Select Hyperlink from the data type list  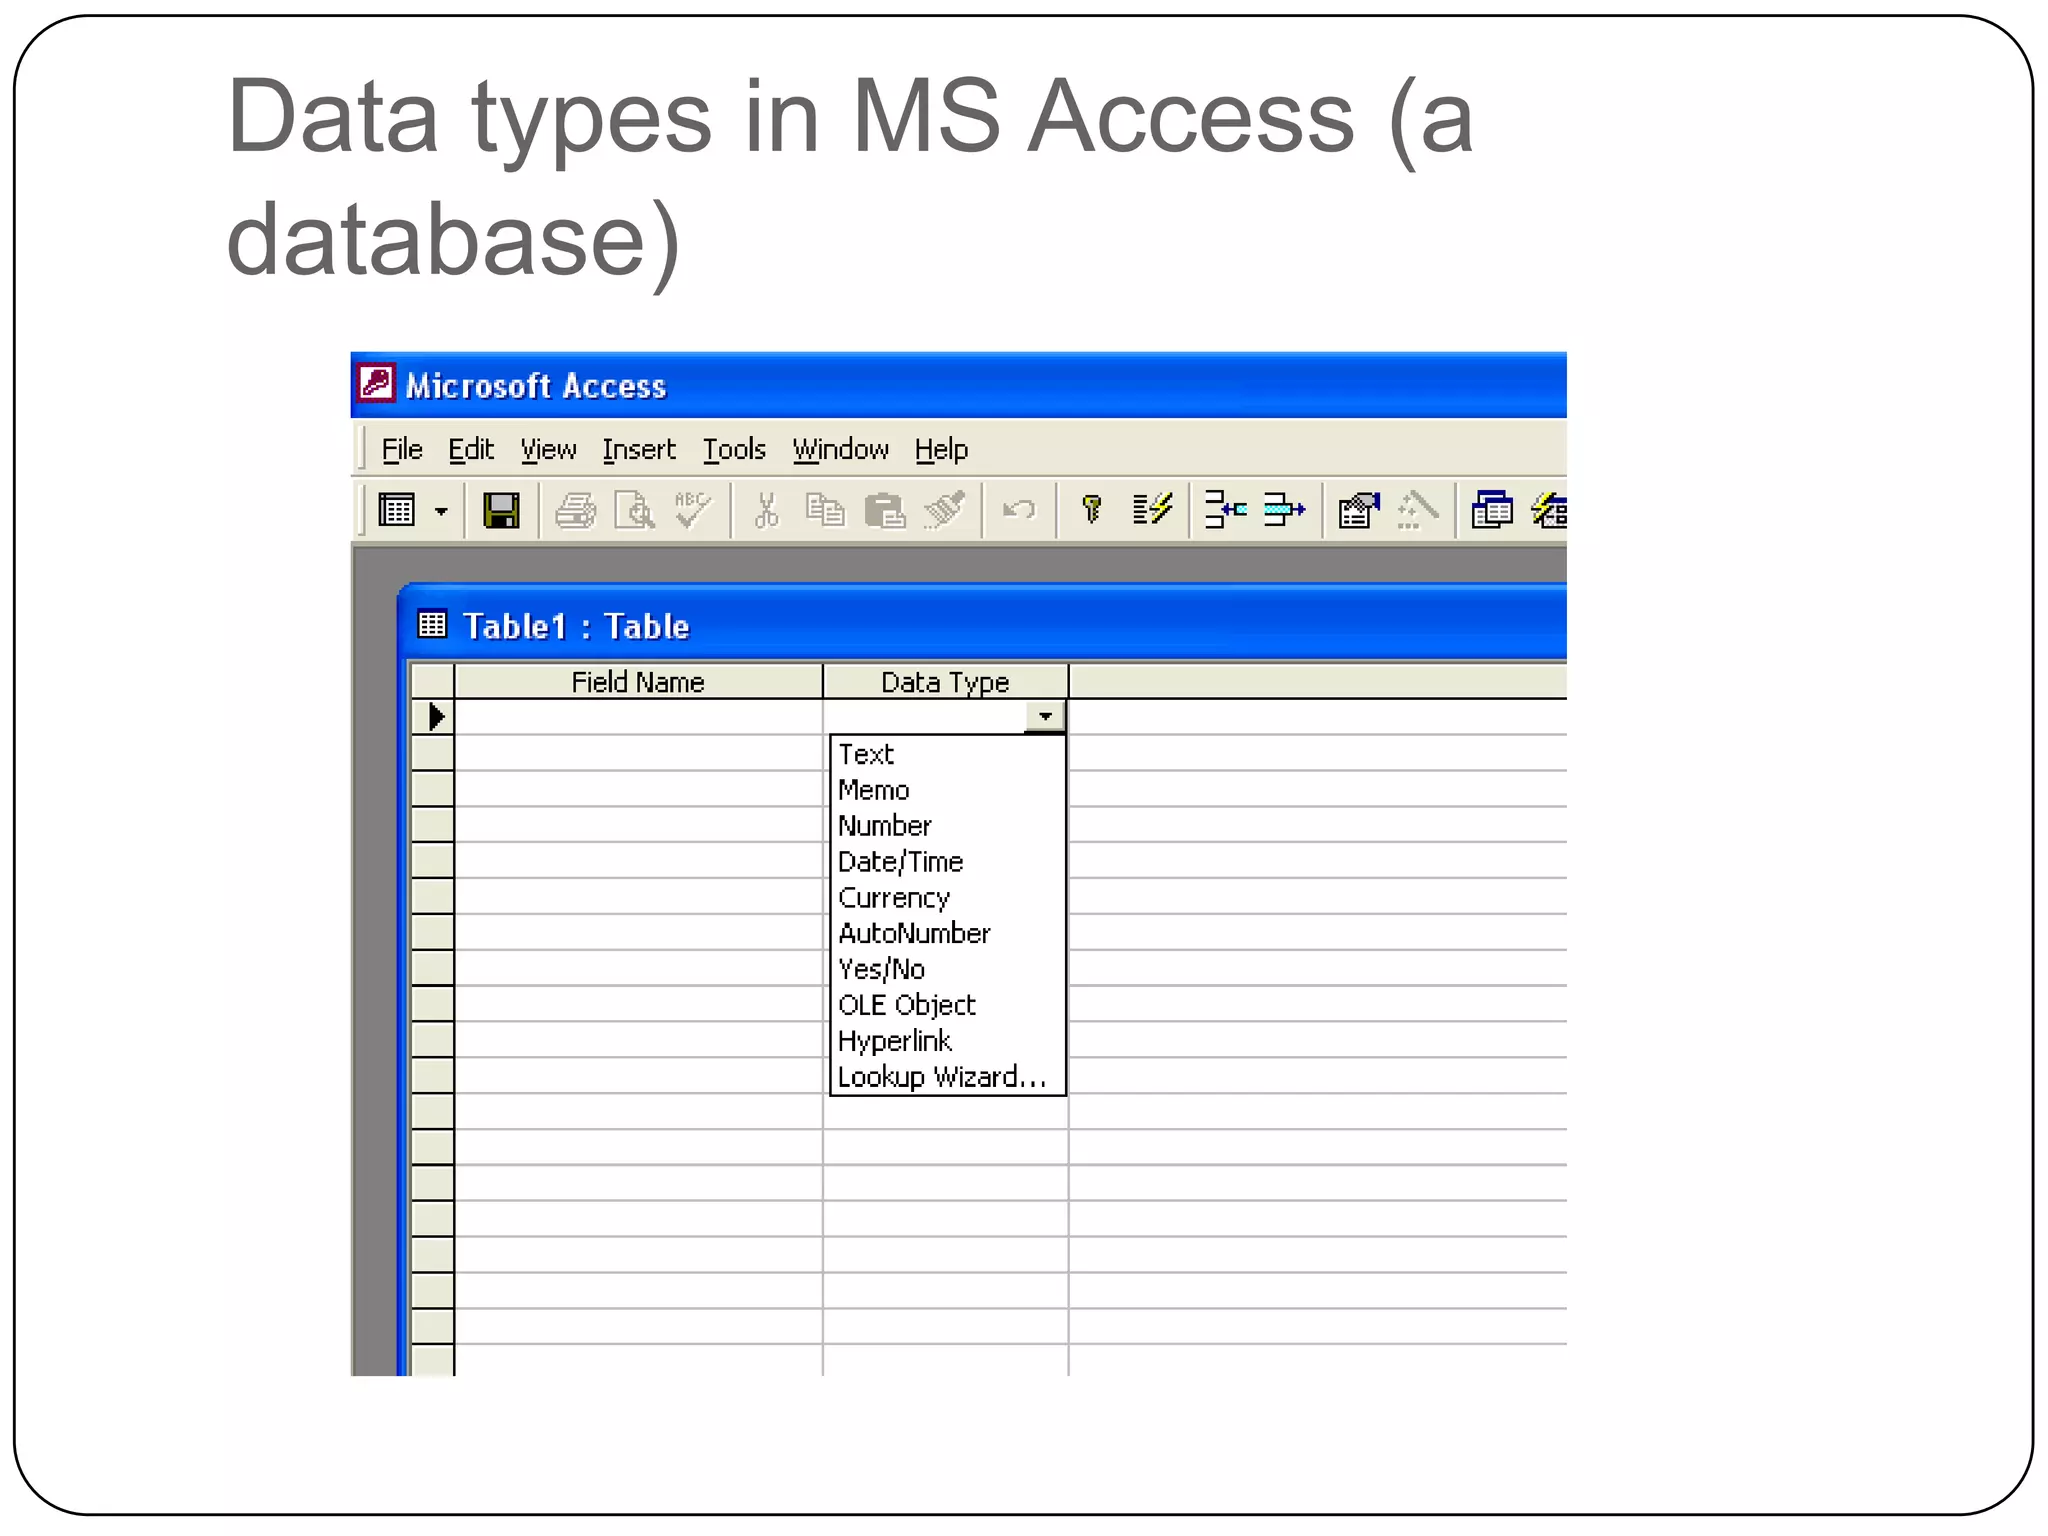click(947, 1041)
